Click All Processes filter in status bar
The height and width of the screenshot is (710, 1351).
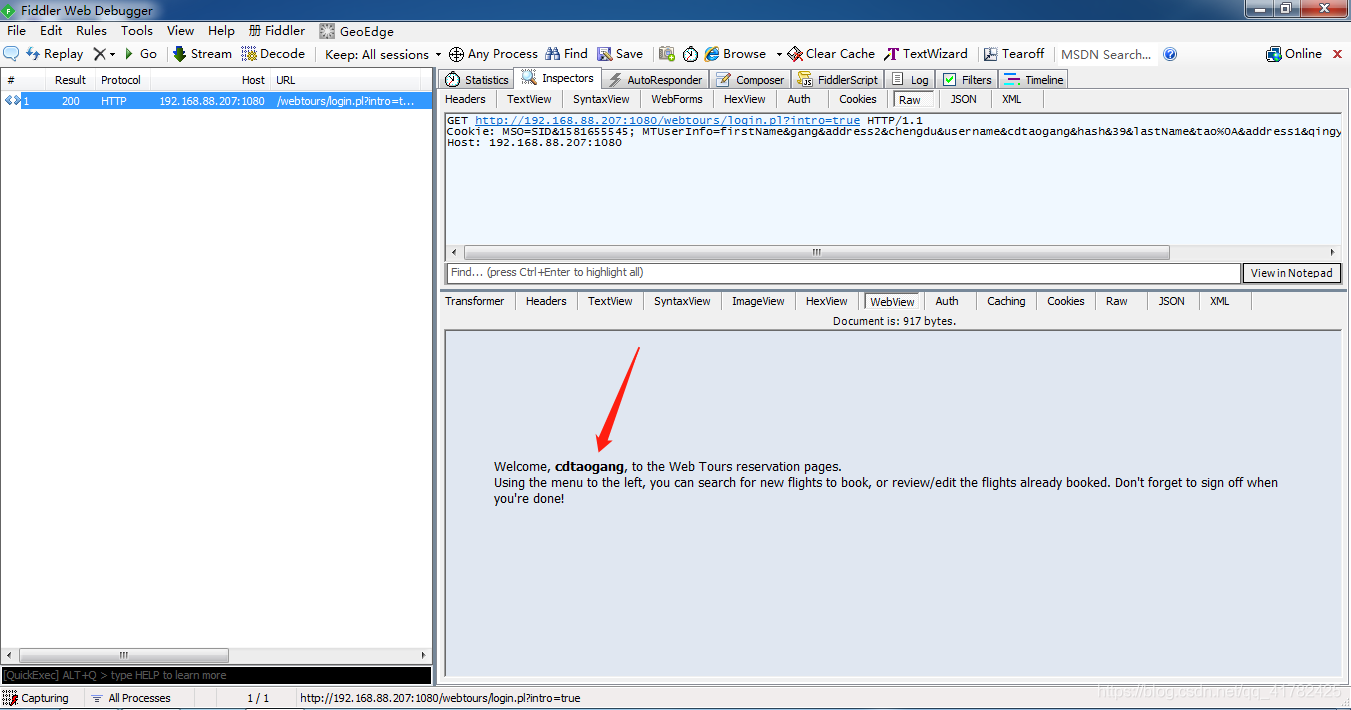point(130,698)
